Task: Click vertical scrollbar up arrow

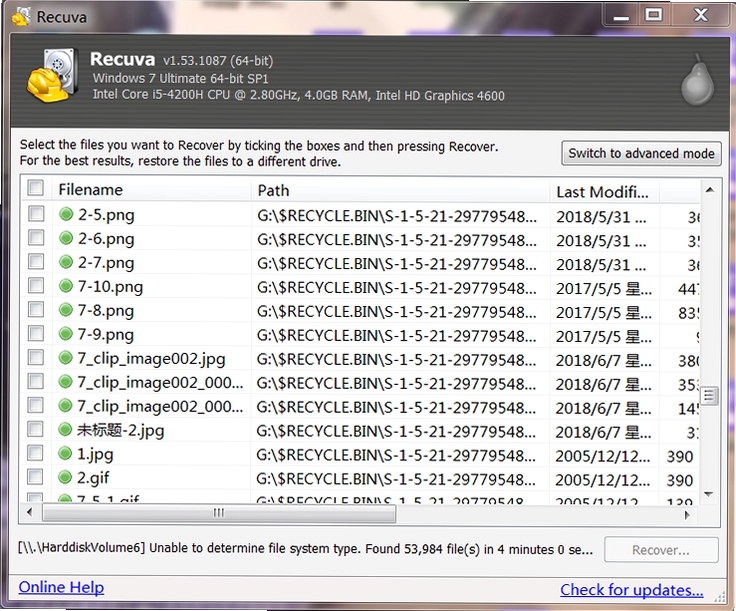Action: pos(710,190)
